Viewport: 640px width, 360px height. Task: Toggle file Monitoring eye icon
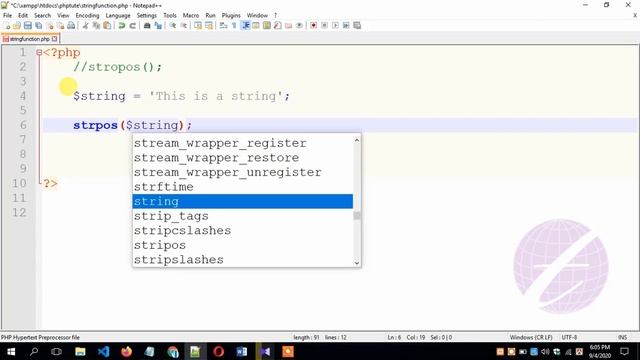point(300,26)
